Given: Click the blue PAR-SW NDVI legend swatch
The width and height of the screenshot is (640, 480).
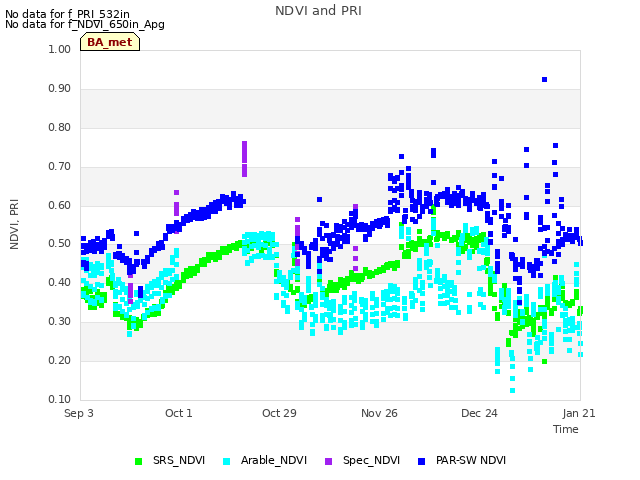Looking at the screenshot, I should coord(421,461).
